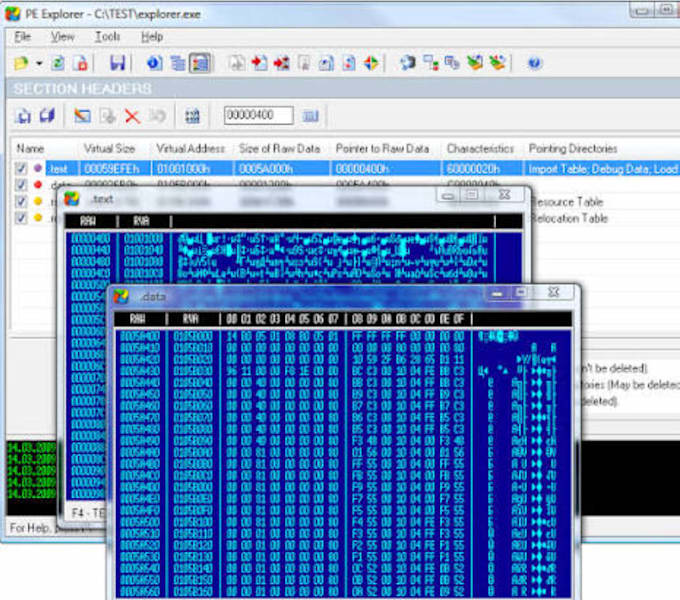This screenshot has width=680, height=600.
Task: Click the tree diagram tool icon with red box
Action: (431, 63)
